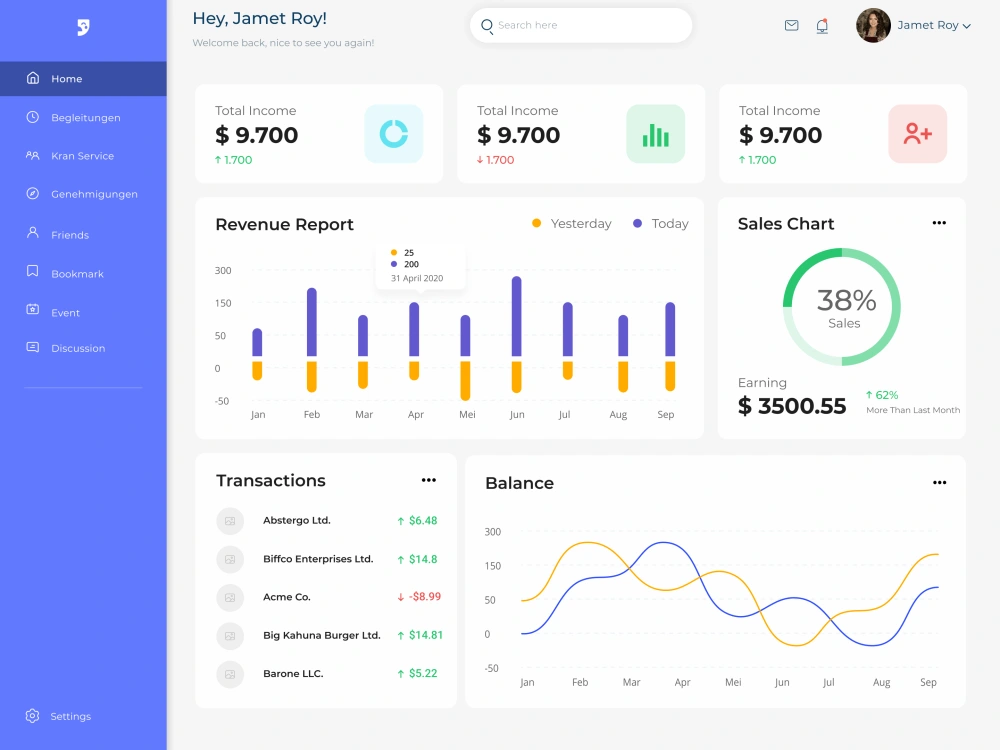Viewport: 1000px width, 750px height.
Task: Click inside the Search here field
Action: click(580, 25)
